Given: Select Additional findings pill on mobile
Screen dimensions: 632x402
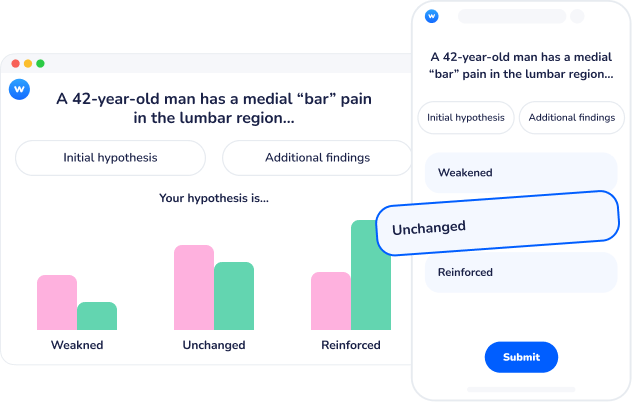Looking at the screenshot, I should pos(571,118).
